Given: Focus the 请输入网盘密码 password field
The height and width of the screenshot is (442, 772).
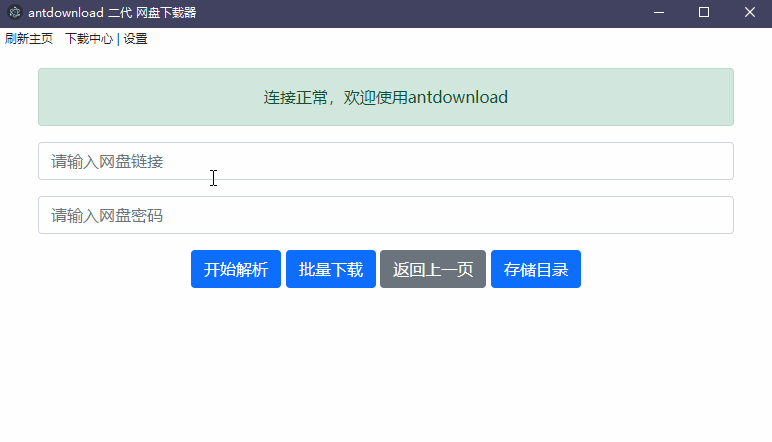Looking at the screenshot, I should point(385,215).
